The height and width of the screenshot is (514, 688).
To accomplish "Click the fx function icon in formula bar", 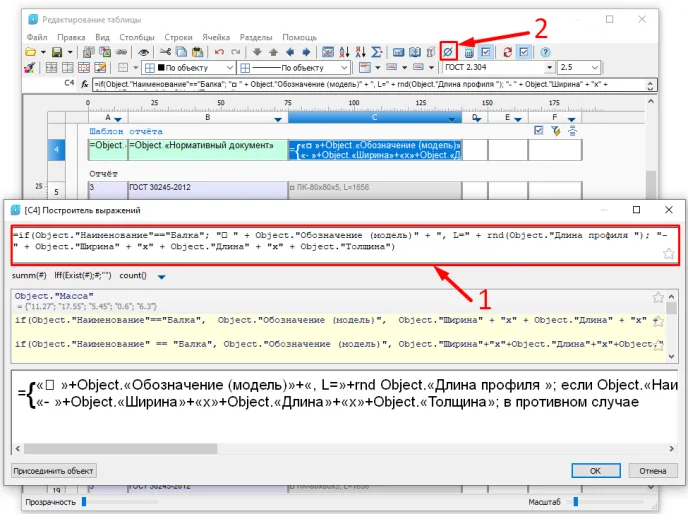I will pyautogui.click(x=86, y=84).
